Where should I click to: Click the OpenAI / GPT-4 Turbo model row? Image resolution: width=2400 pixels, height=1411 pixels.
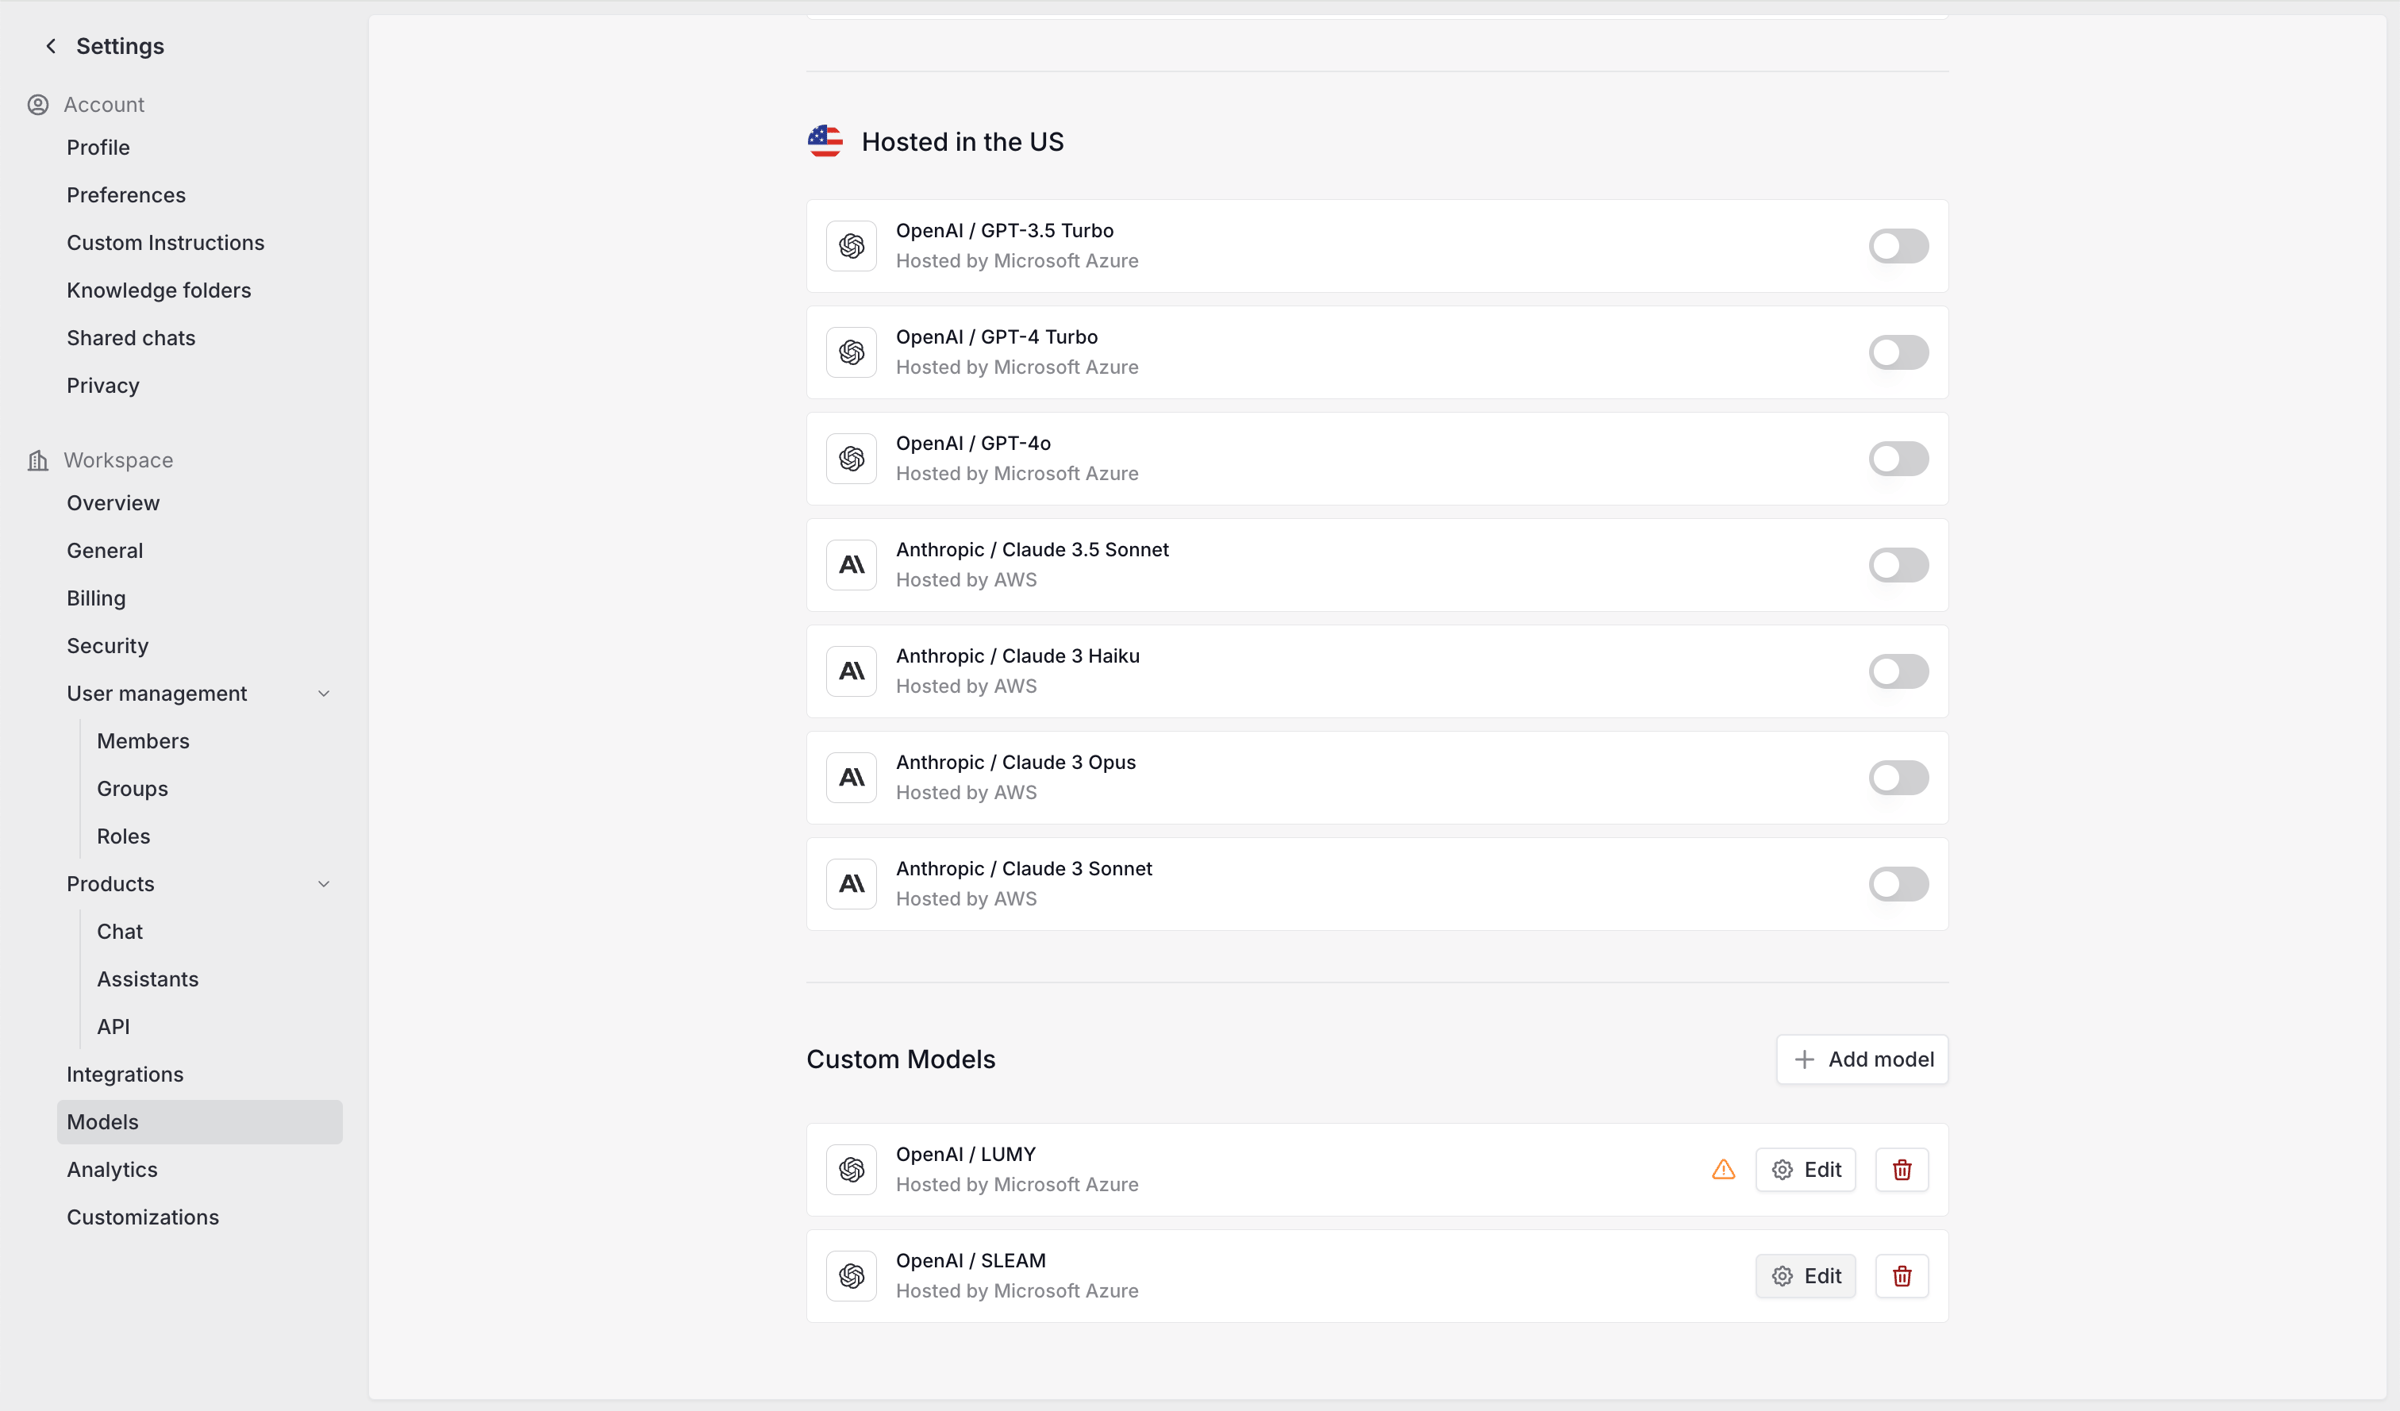pos(1377,352)
